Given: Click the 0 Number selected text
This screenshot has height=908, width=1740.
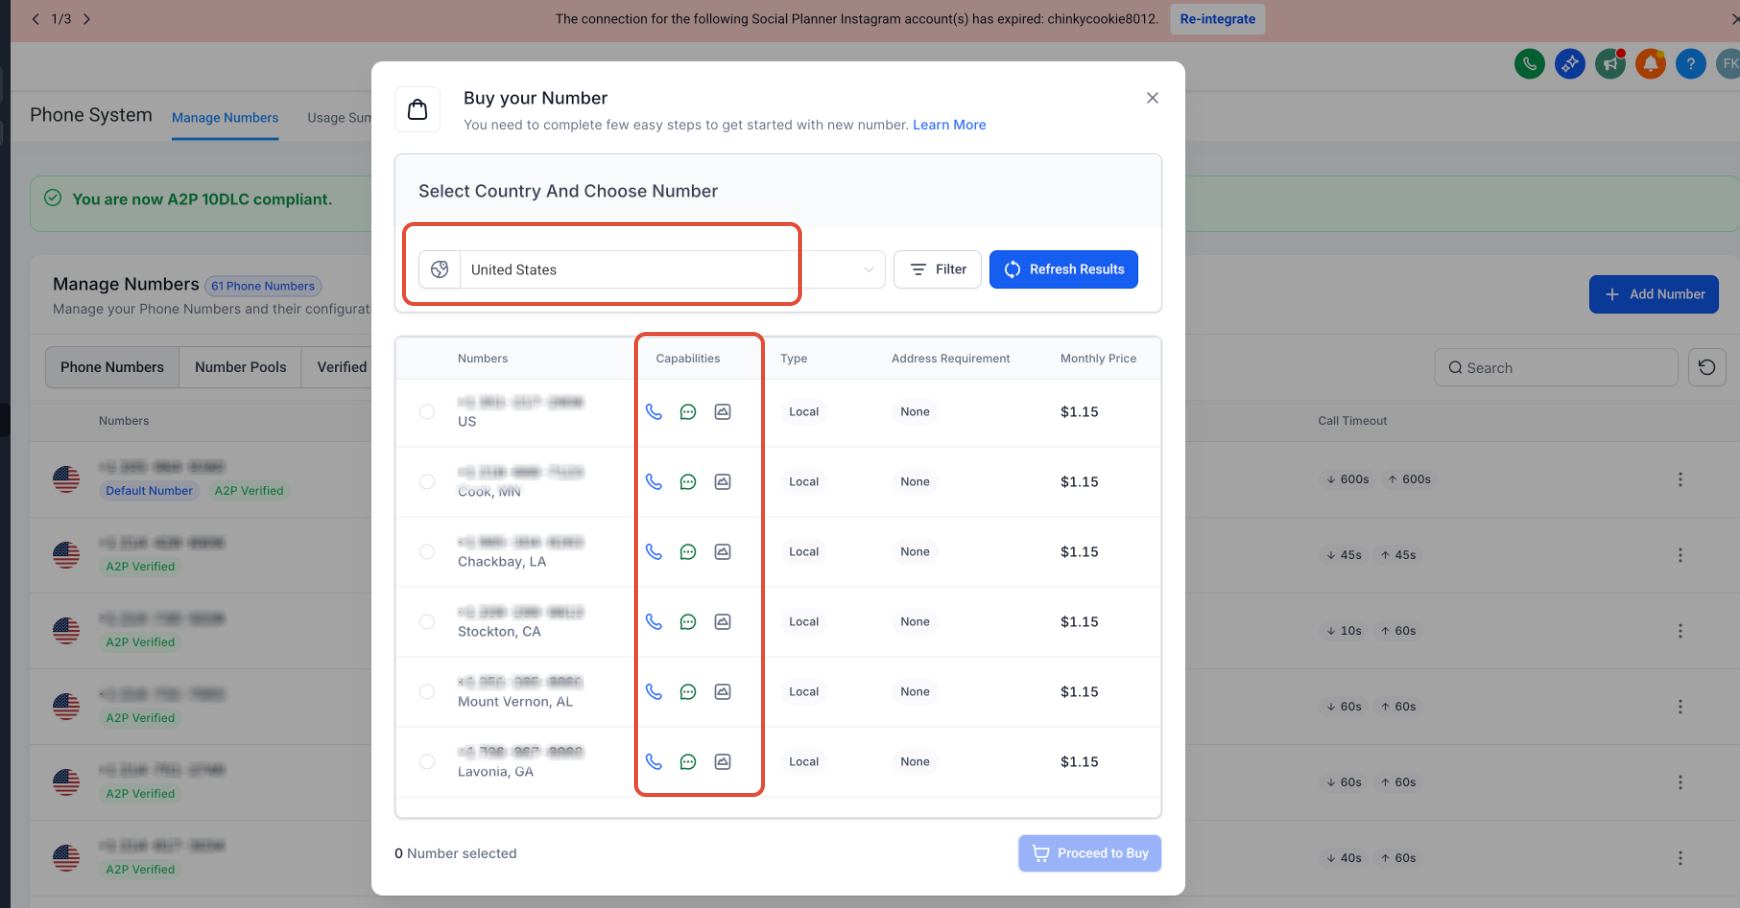Looking at the screenshot, I should click(455, 853).
